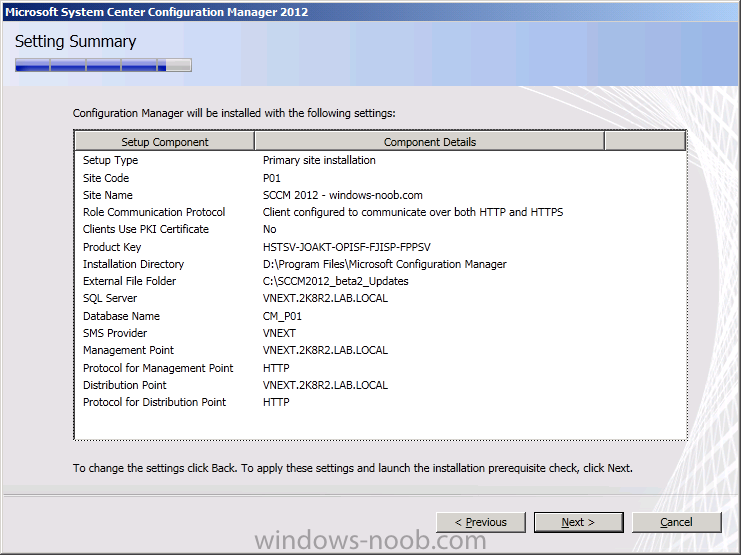This screenshot has width=741, height=555.
Task: Select the SQL Server VNEXT.2K8R2.LAB.LOCAL value
Action: coord(325,298)
